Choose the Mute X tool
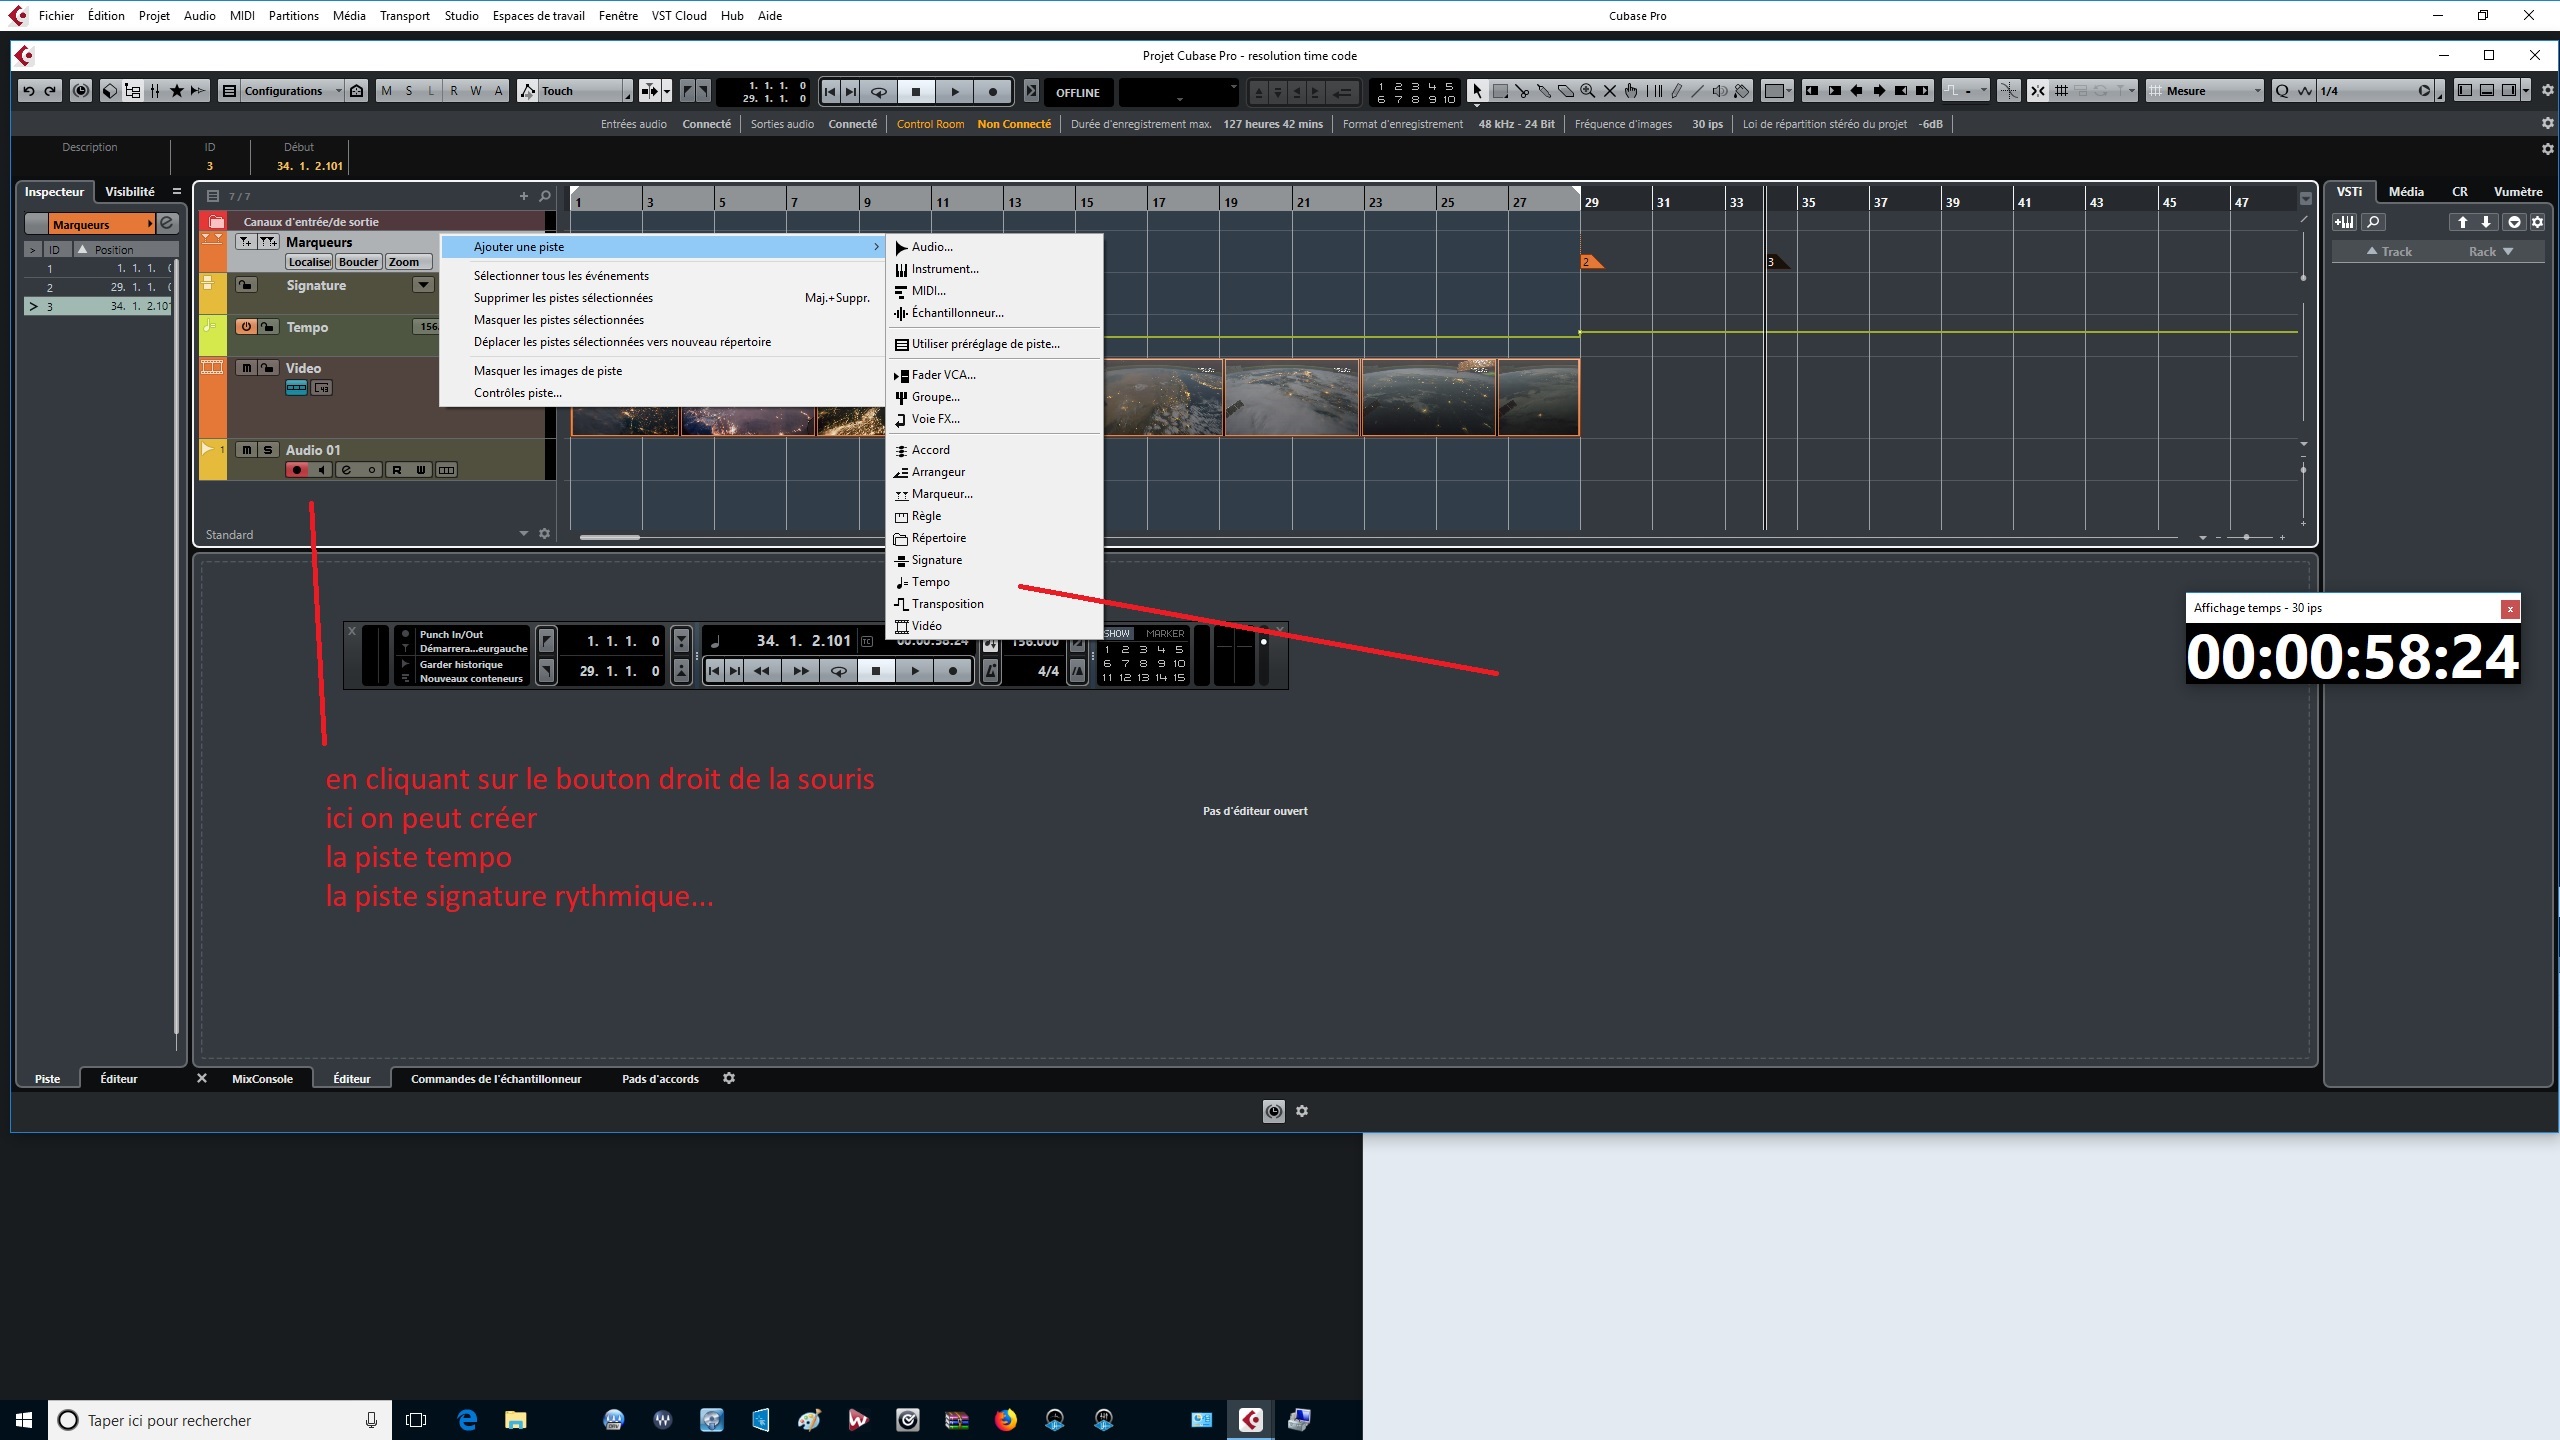This screenshot has height=1440, width=2560. pyautogui.click(x=1610, y=91)
